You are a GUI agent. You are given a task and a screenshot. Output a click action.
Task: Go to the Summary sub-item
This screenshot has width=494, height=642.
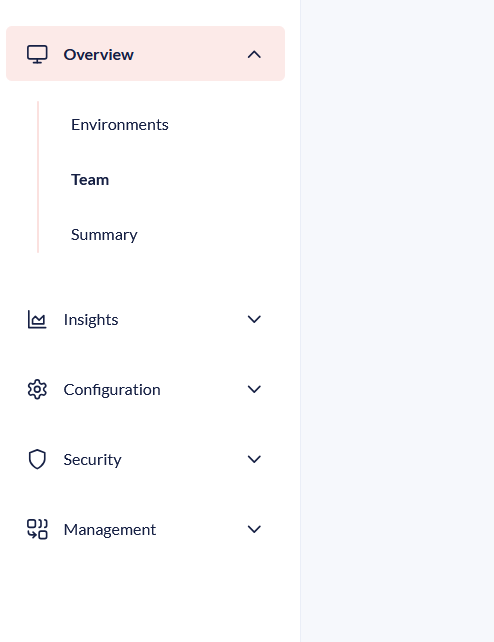tap(104, 235)
